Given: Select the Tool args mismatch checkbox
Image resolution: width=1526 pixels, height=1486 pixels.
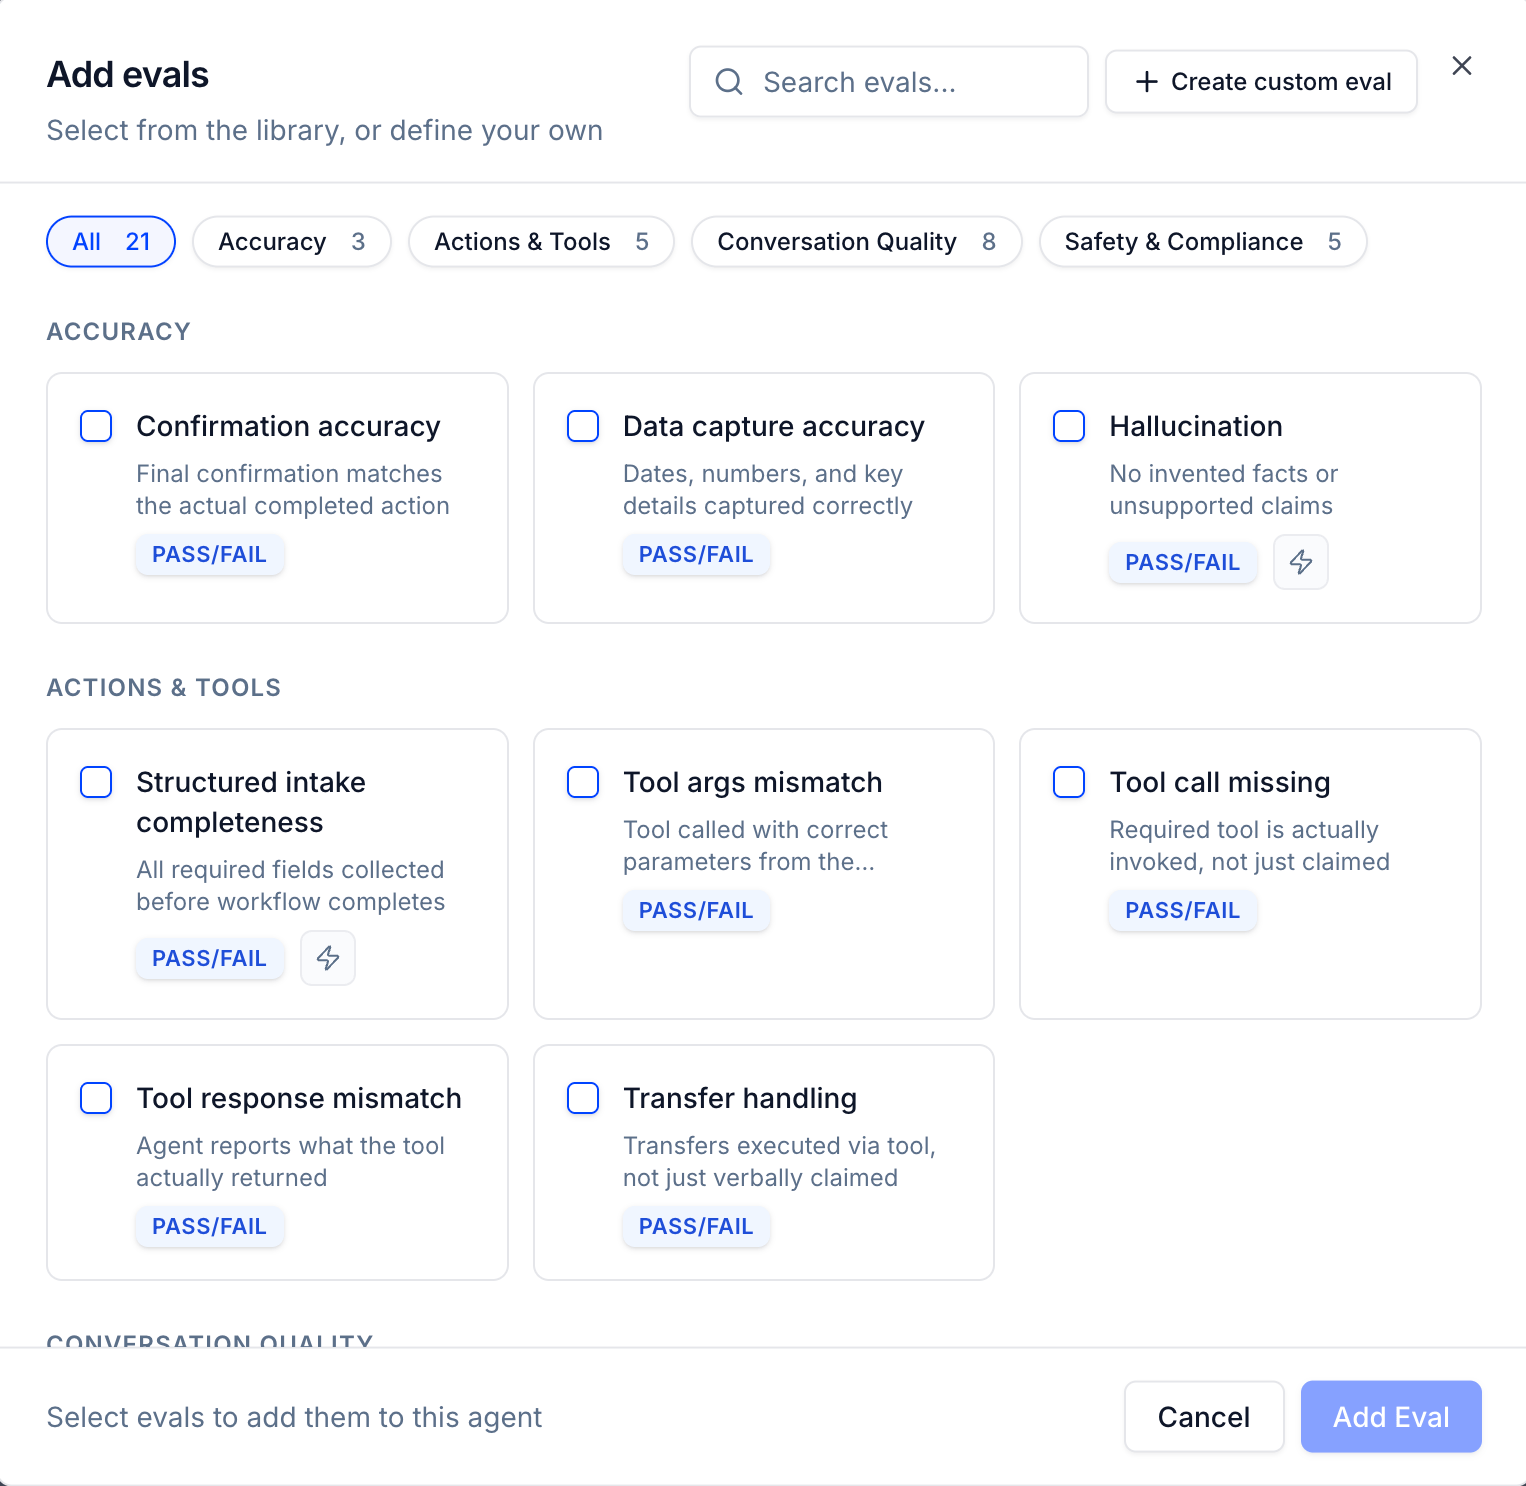Looking at the screenshot, I should (x=583, y=782).
